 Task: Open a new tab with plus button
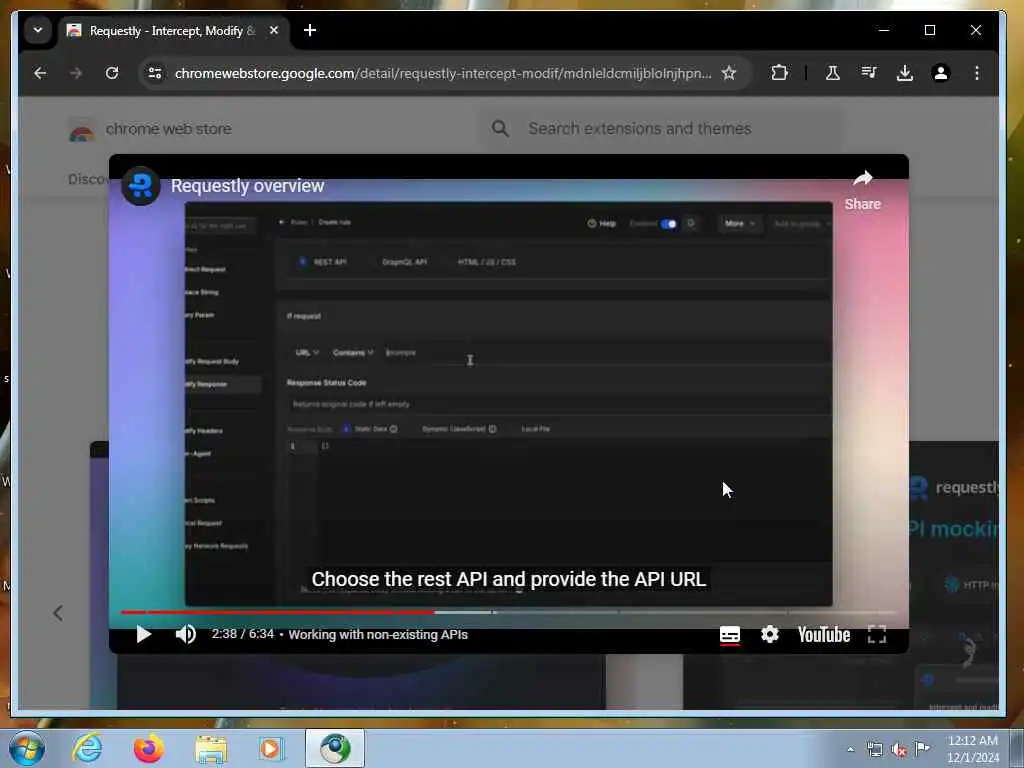click(310, 31)
